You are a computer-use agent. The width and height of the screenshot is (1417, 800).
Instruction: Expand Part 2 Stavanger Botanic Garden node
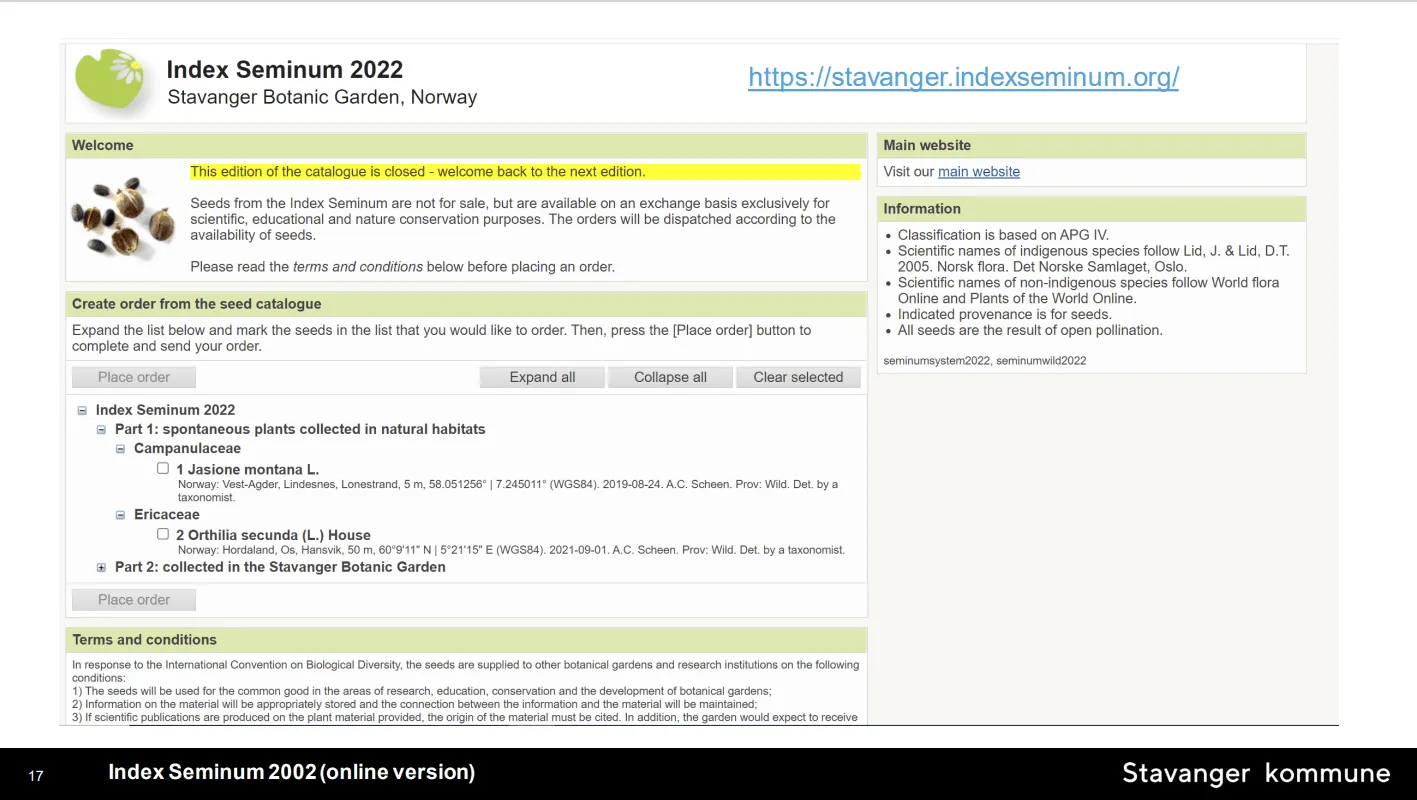click(101, 567)
